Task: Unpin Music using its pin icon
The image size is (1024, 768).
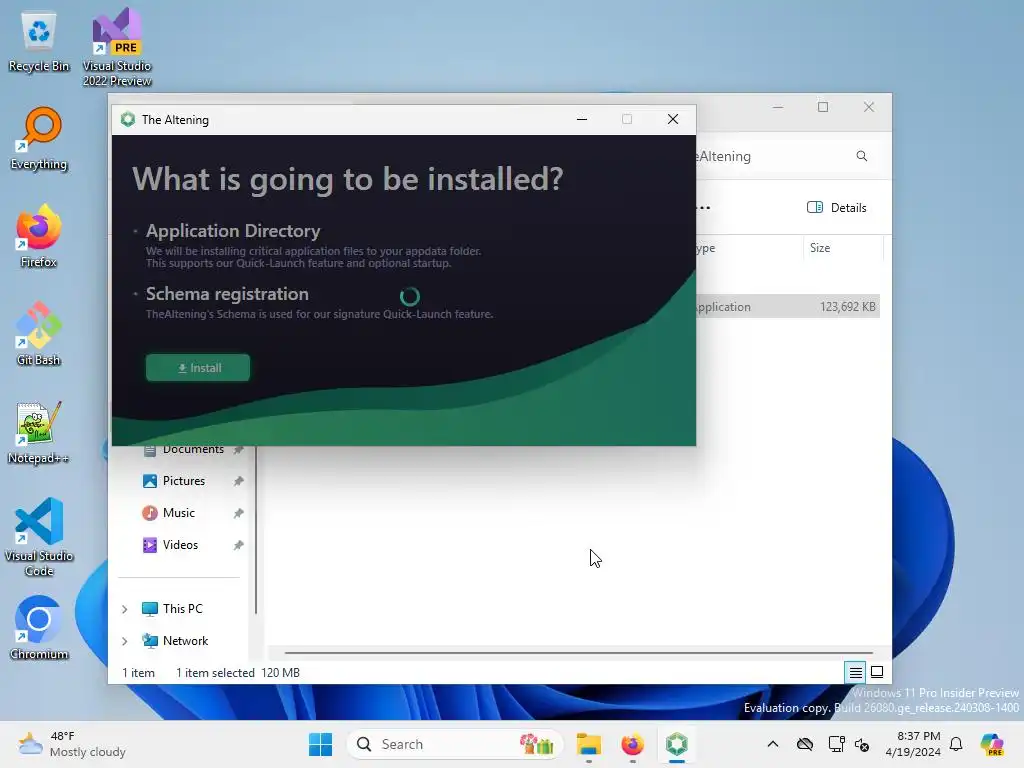Action: (x=238, y=513)
